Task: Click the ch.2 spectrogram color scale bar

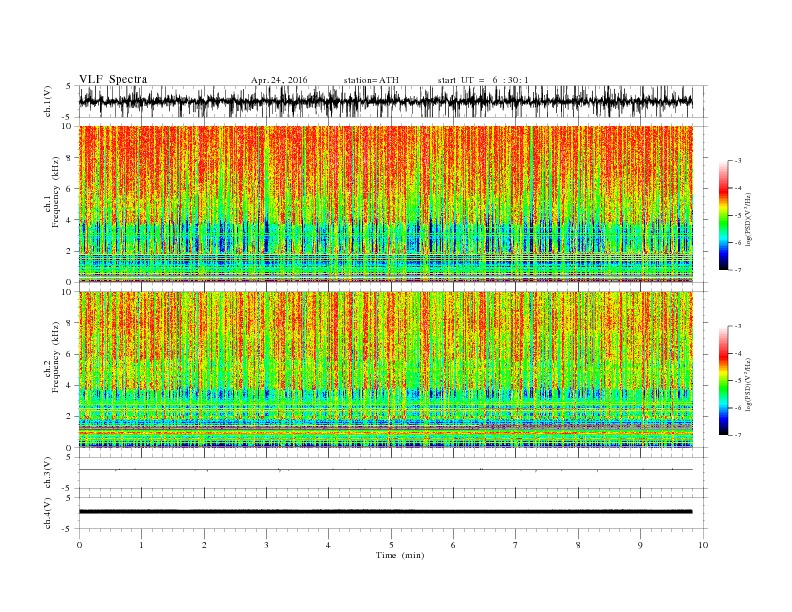Action: point(723,381)
